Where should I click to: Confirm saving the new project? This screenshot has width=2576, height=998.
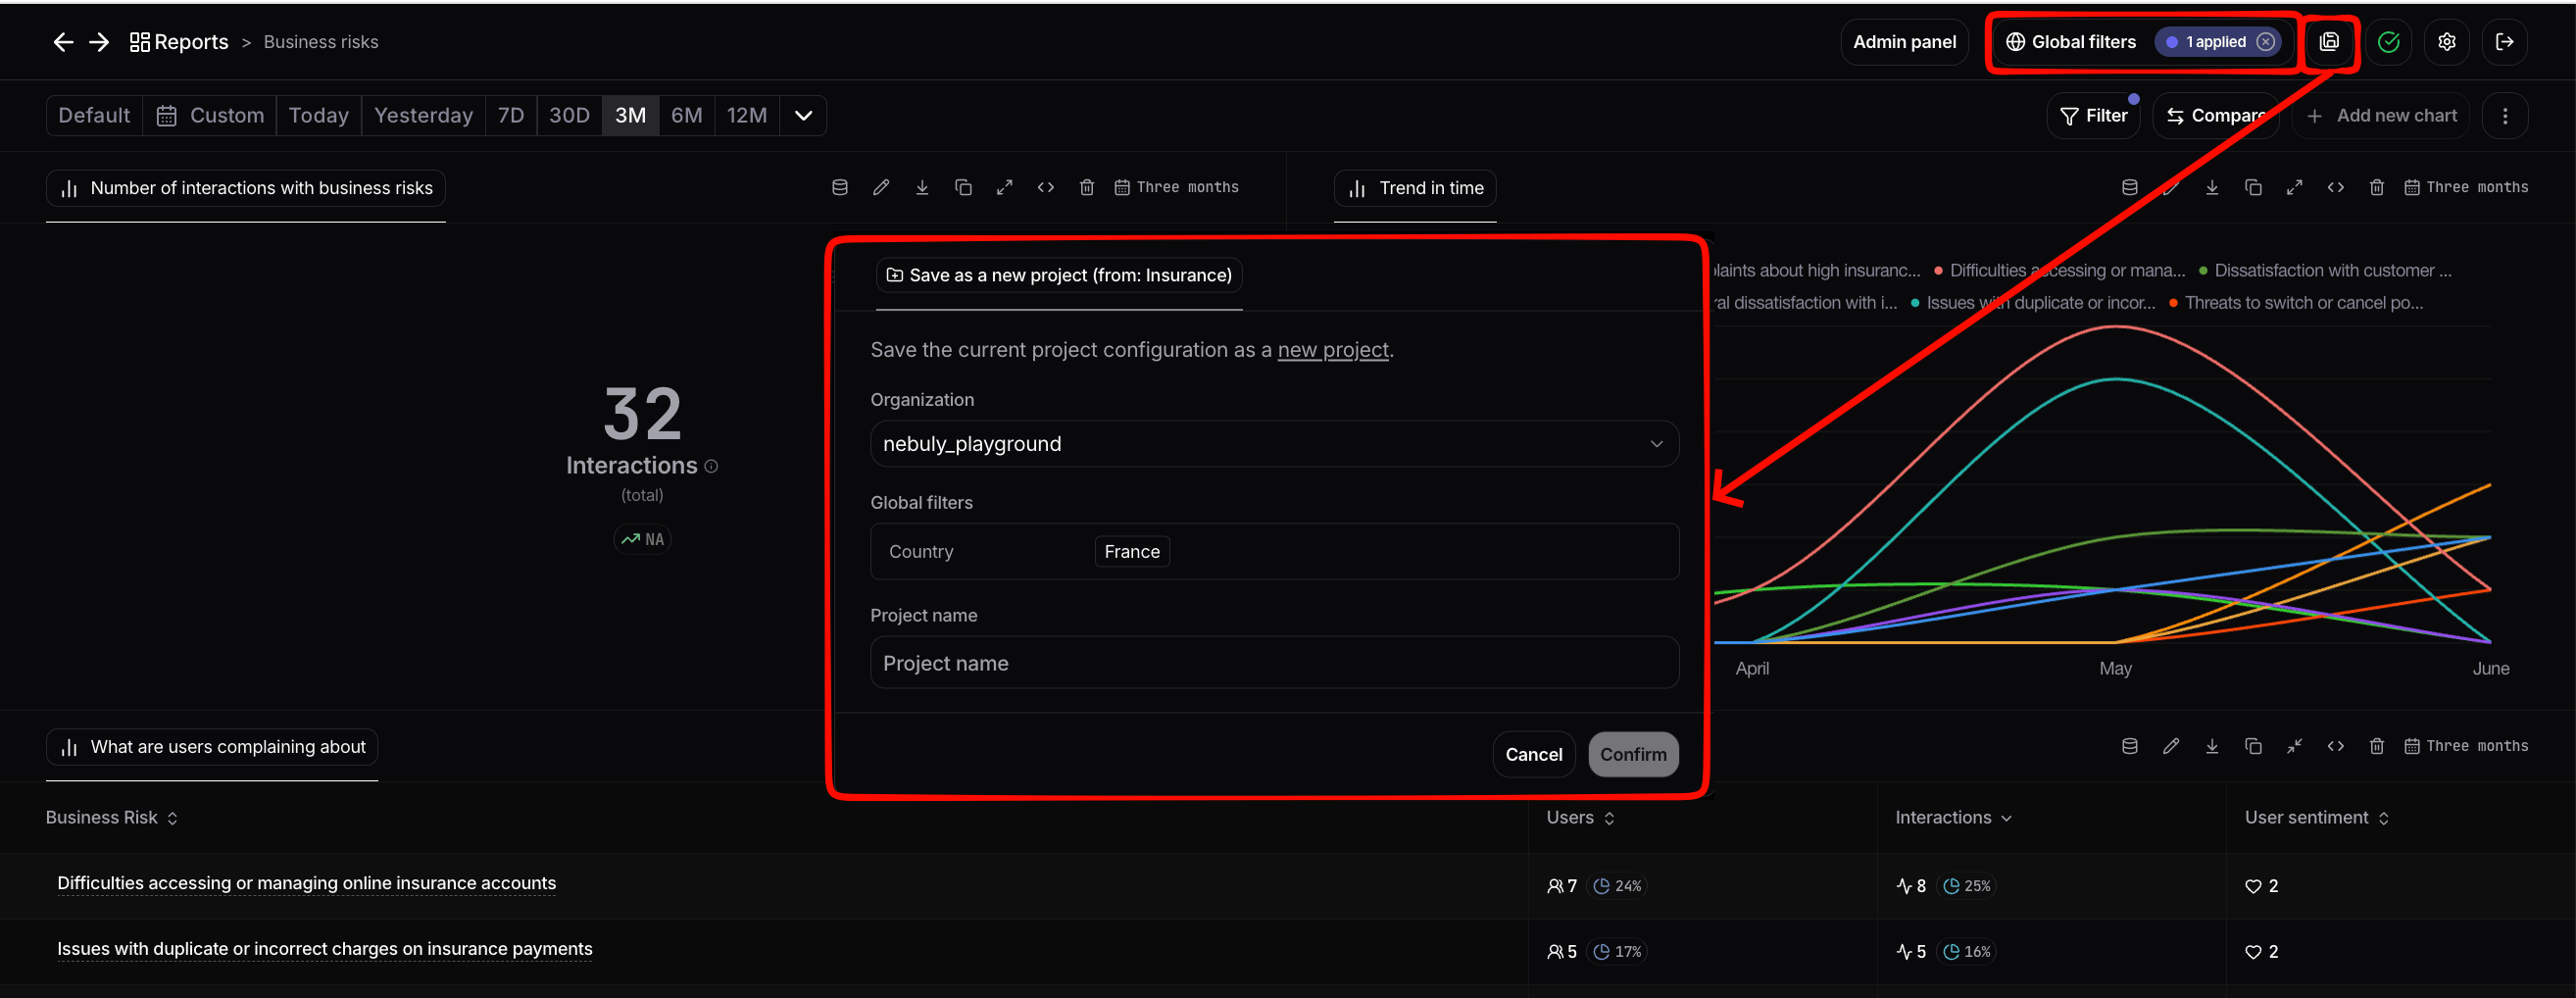pyautogui.click(x=1633, y=755)
